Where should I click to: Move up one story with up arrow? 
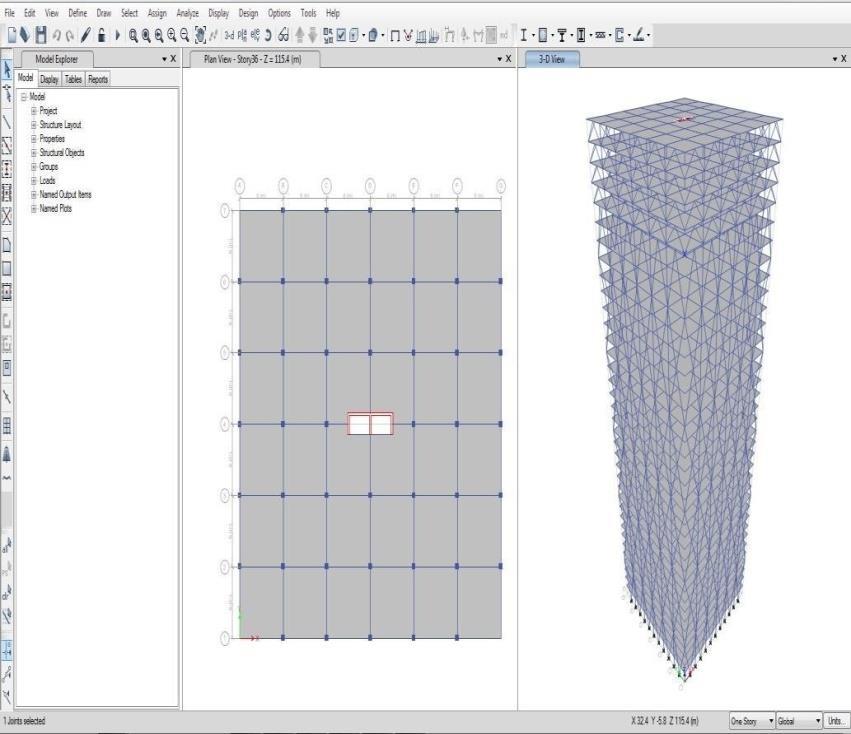click(300, 35)
